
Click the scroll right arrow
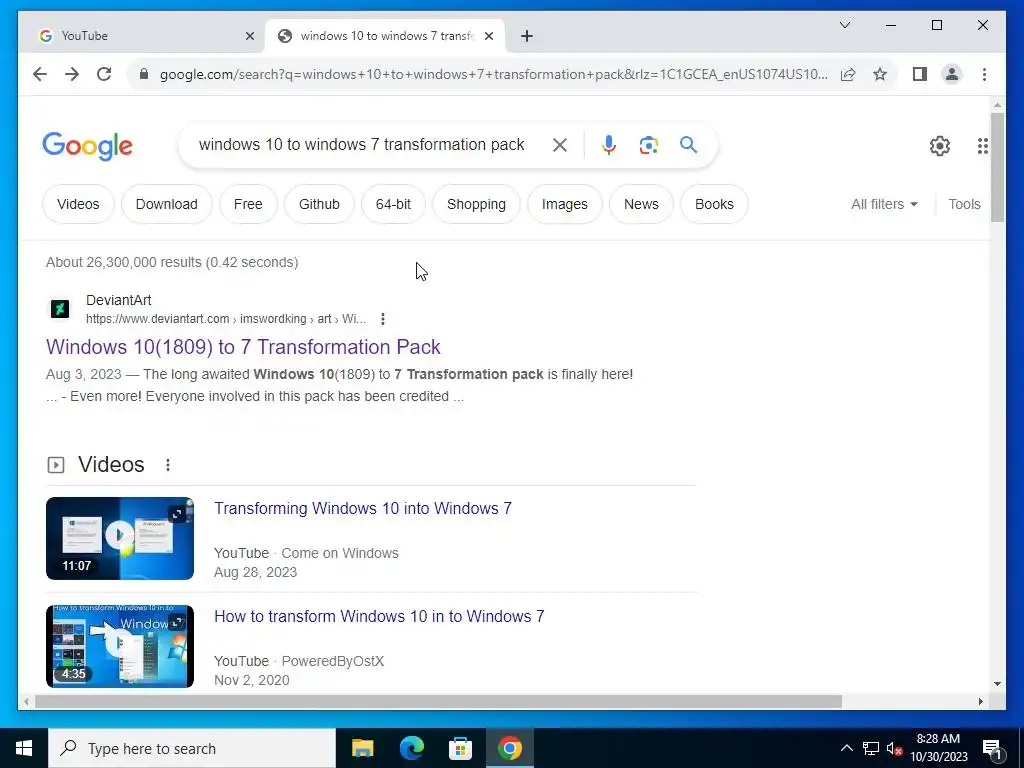(980, 701)
